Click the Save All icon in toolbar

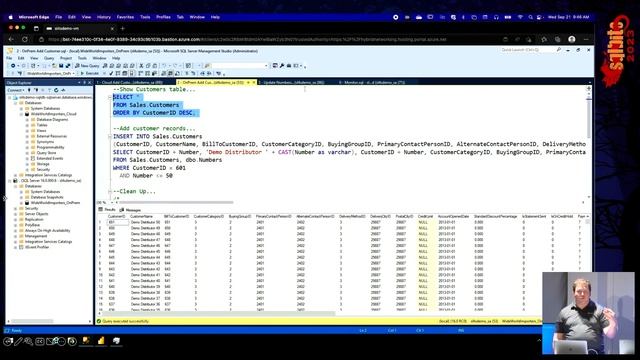click(x=68, y=66)
